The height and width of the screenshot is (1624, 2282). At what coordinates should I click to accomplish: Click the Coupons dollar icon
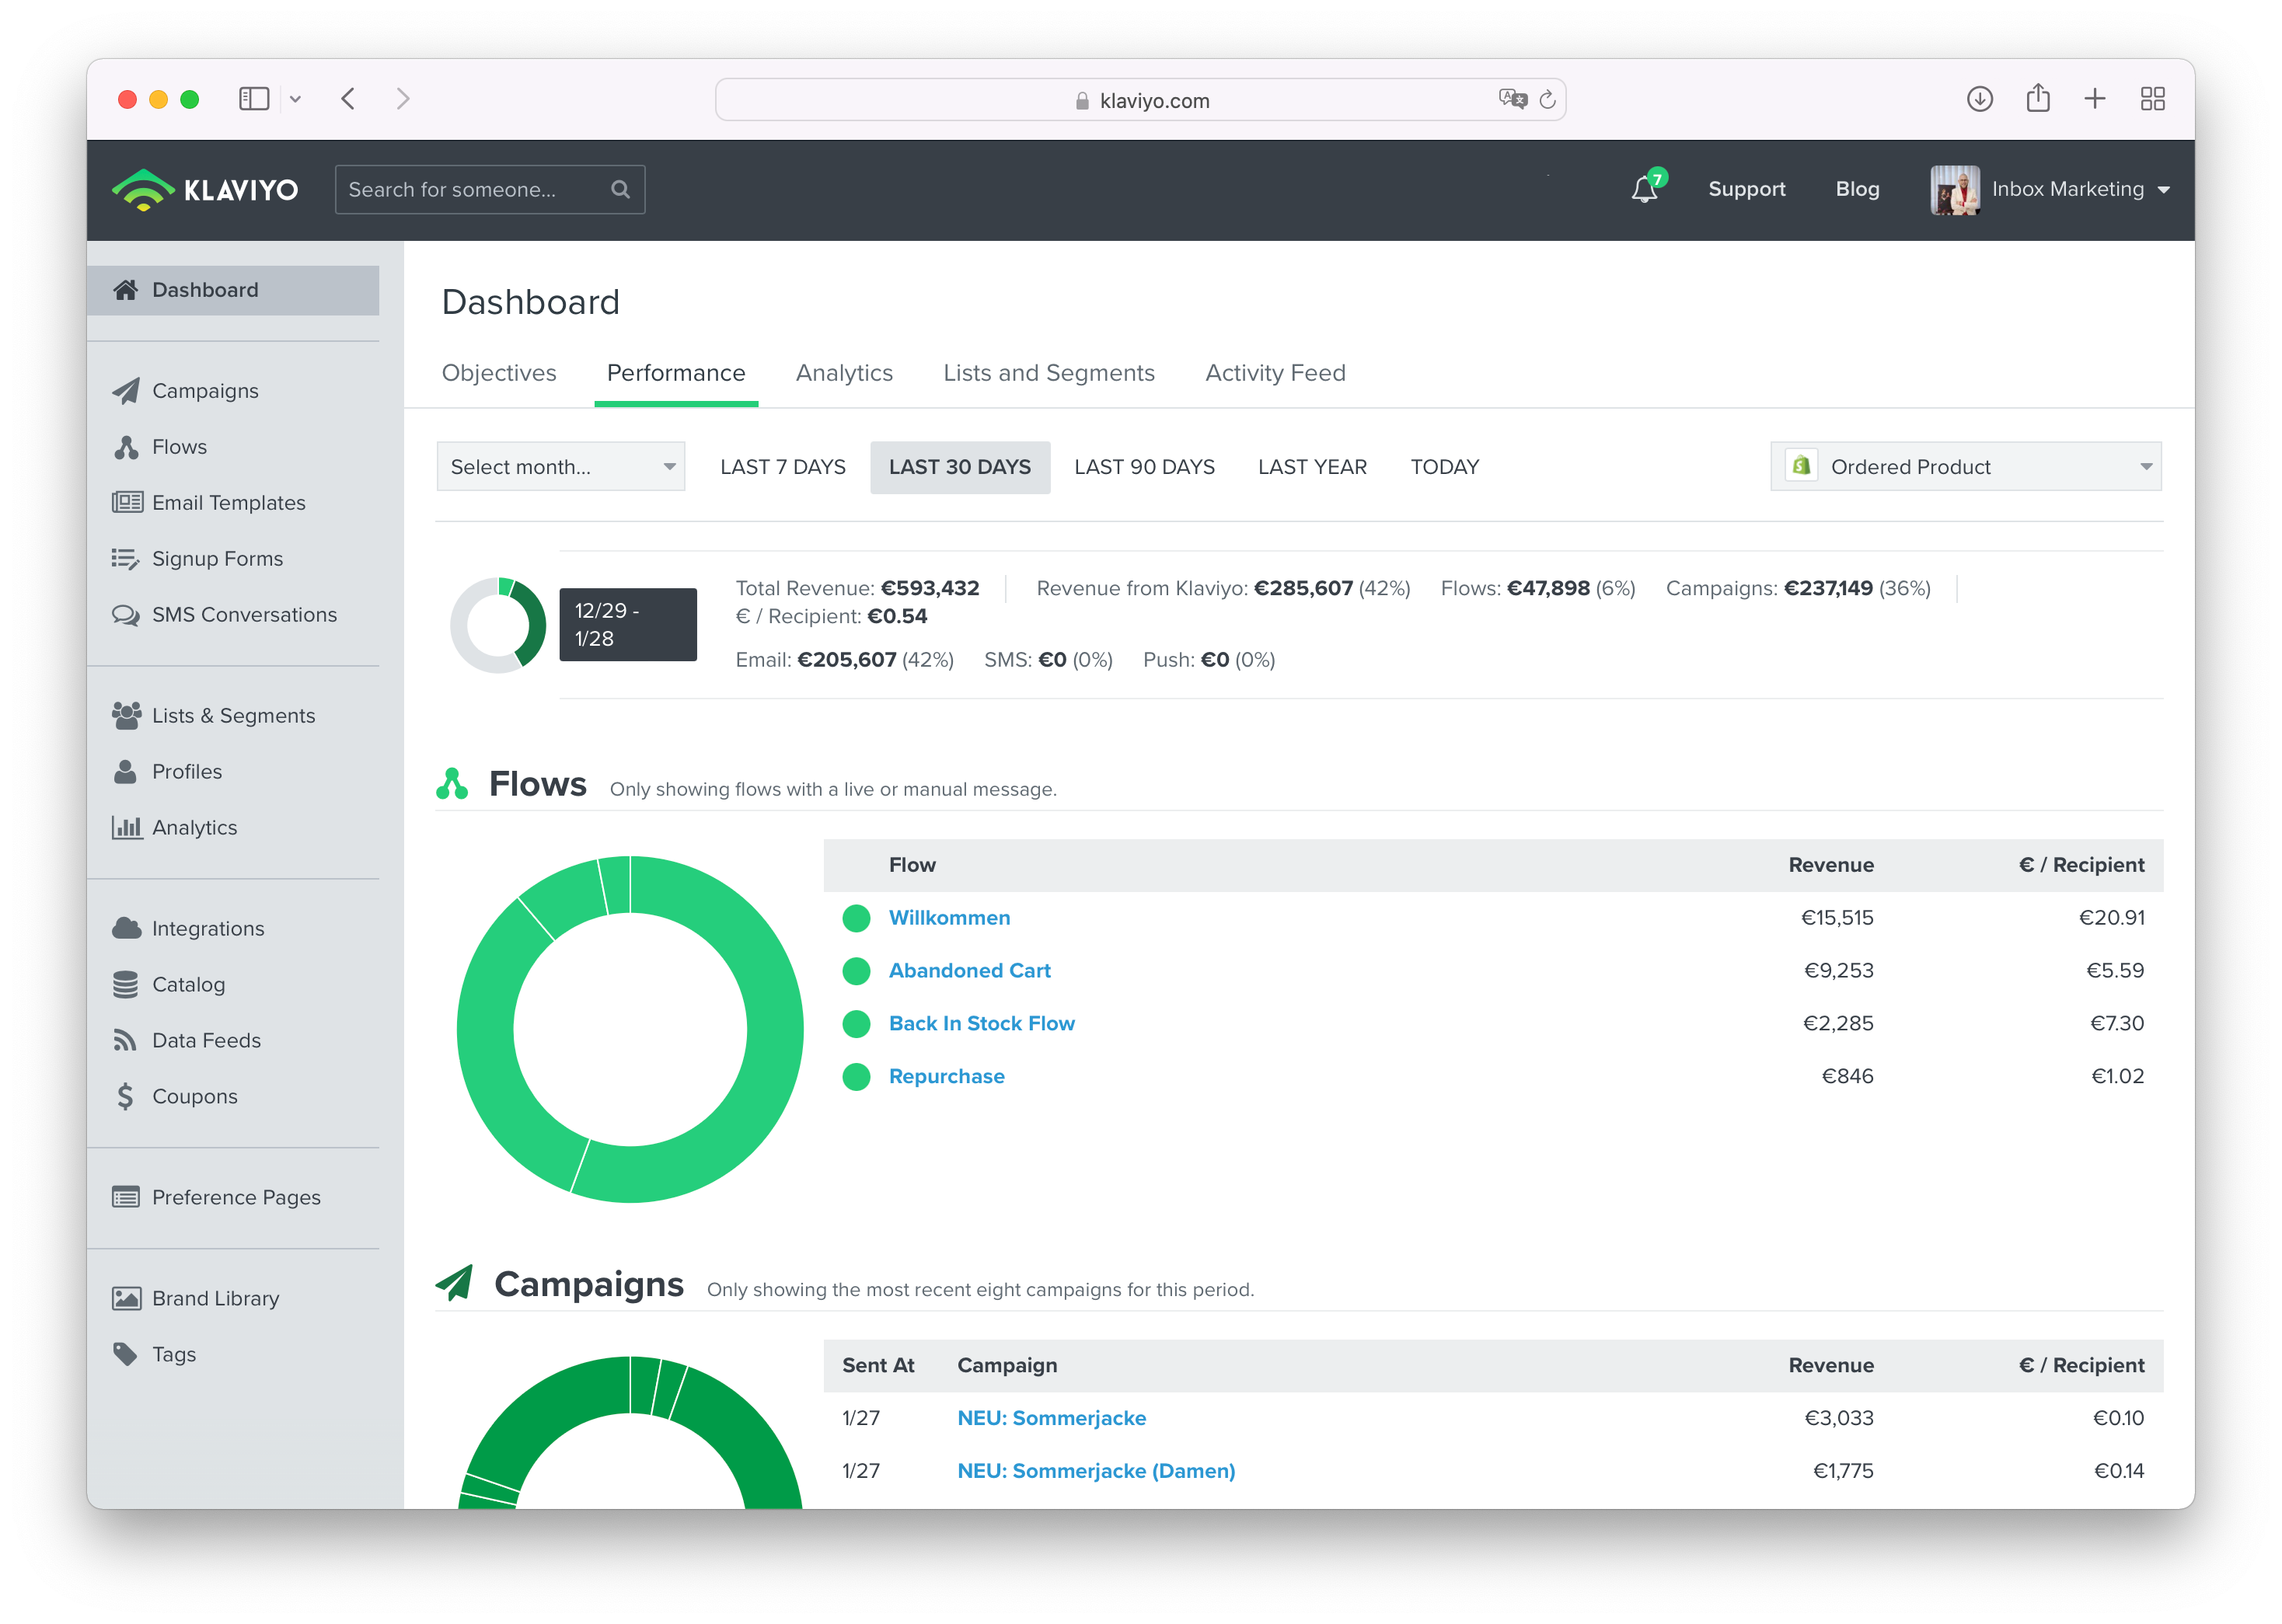(125, 1097)
